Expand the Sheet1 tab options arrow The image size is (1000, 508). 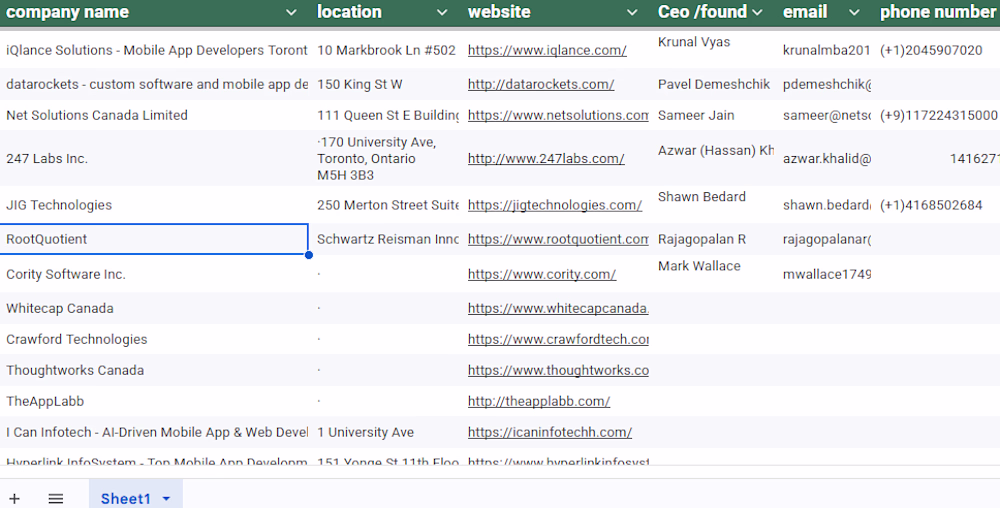[166, 498]
